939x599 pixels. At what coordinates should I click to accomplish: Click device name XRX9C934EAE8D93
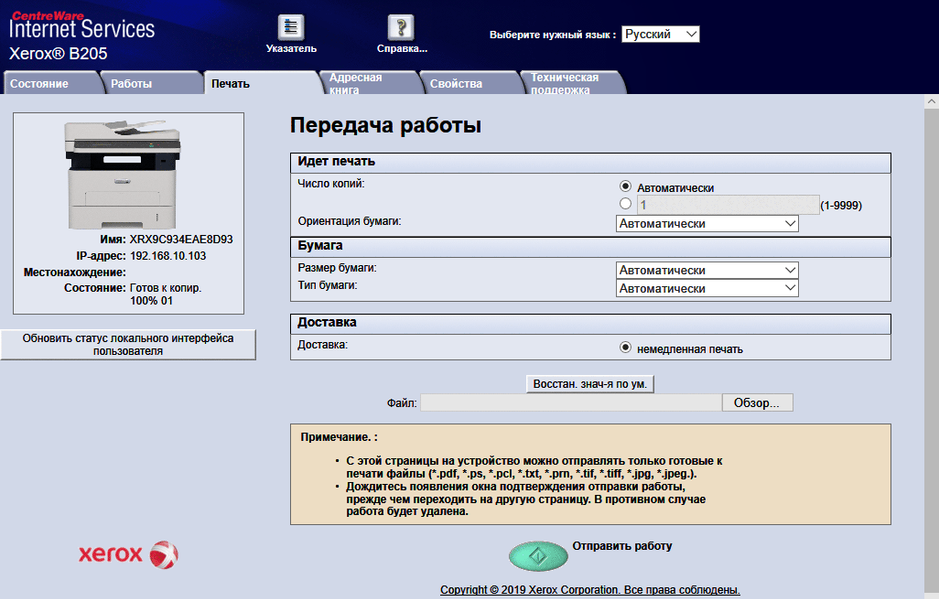click(181, 239)
